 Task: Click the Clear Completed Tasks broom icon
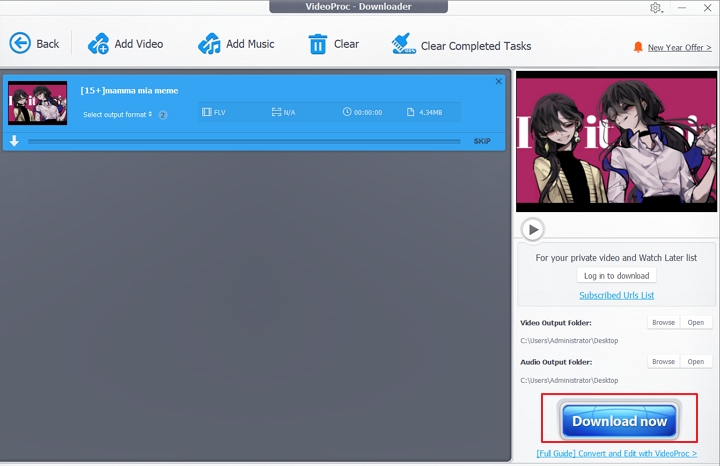coord(403,44)
